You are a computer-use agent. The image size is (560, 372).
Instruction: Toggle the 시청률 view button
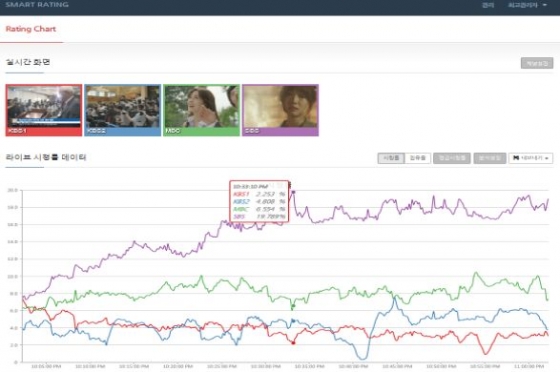coord(391,158)
